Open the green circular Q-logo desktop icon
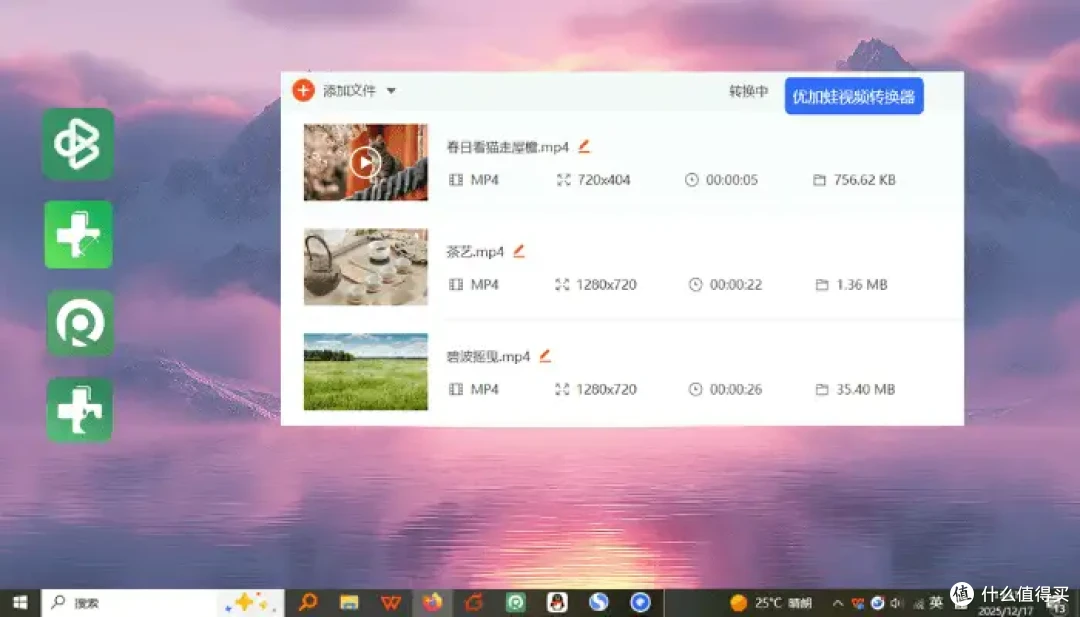The width and height of the screenshot is (1080, 617). coord(80,323)
